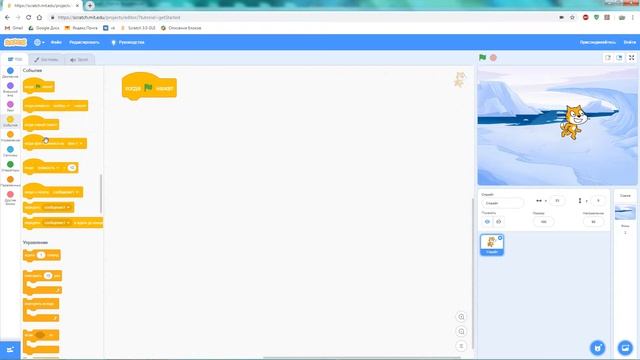Switch to large stage layout
The width and height of the screenshot is (640, 360).
(619, 58)
